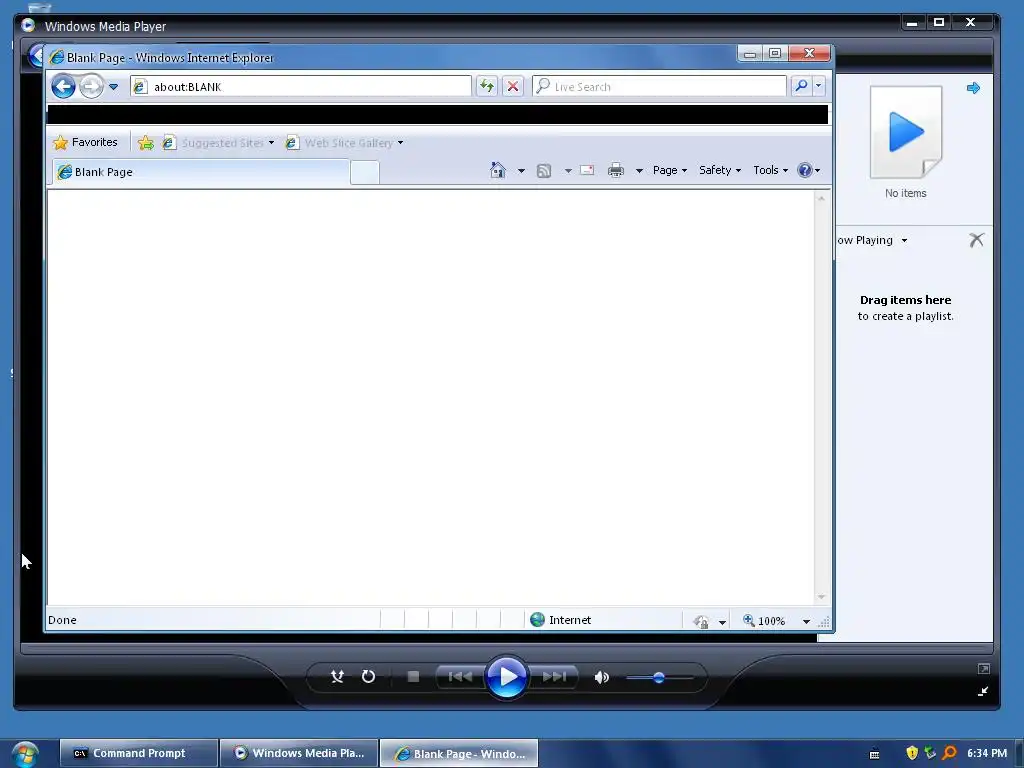Switch to Command Prompt taskbar button
The width and height of the screenshot is (1024, 768).
point(138,753)
